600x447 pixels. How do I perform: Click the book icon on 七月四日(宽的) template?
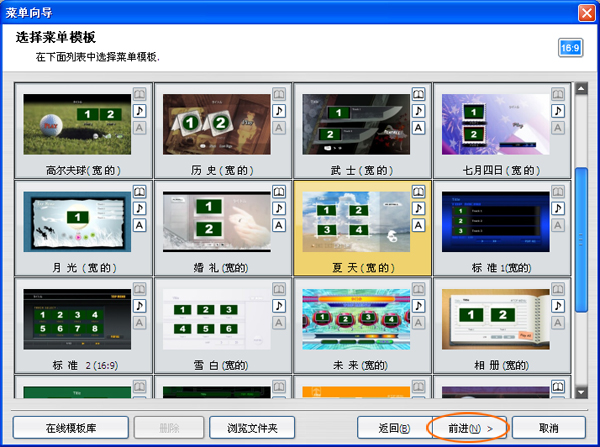(x=558, y=94)
